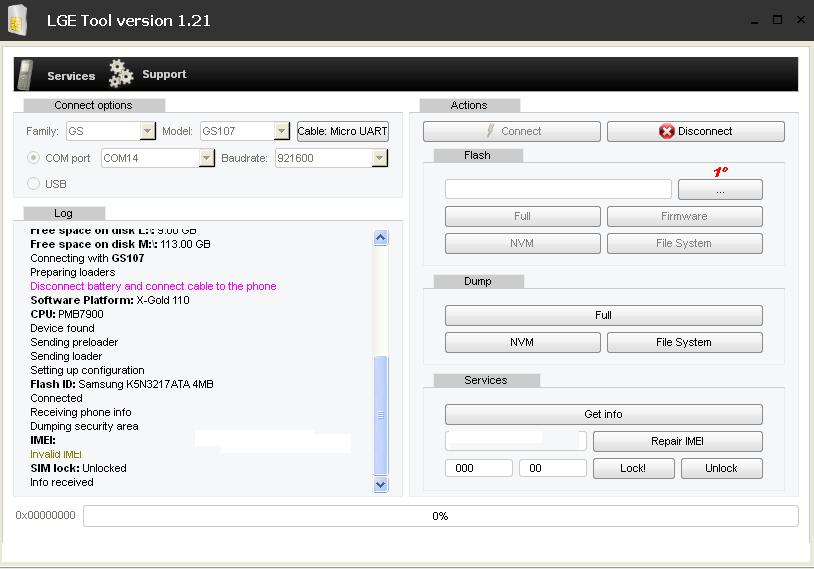Open the Services menu
The height and width of the screenshot is (569, 814).
coord(71,76)
